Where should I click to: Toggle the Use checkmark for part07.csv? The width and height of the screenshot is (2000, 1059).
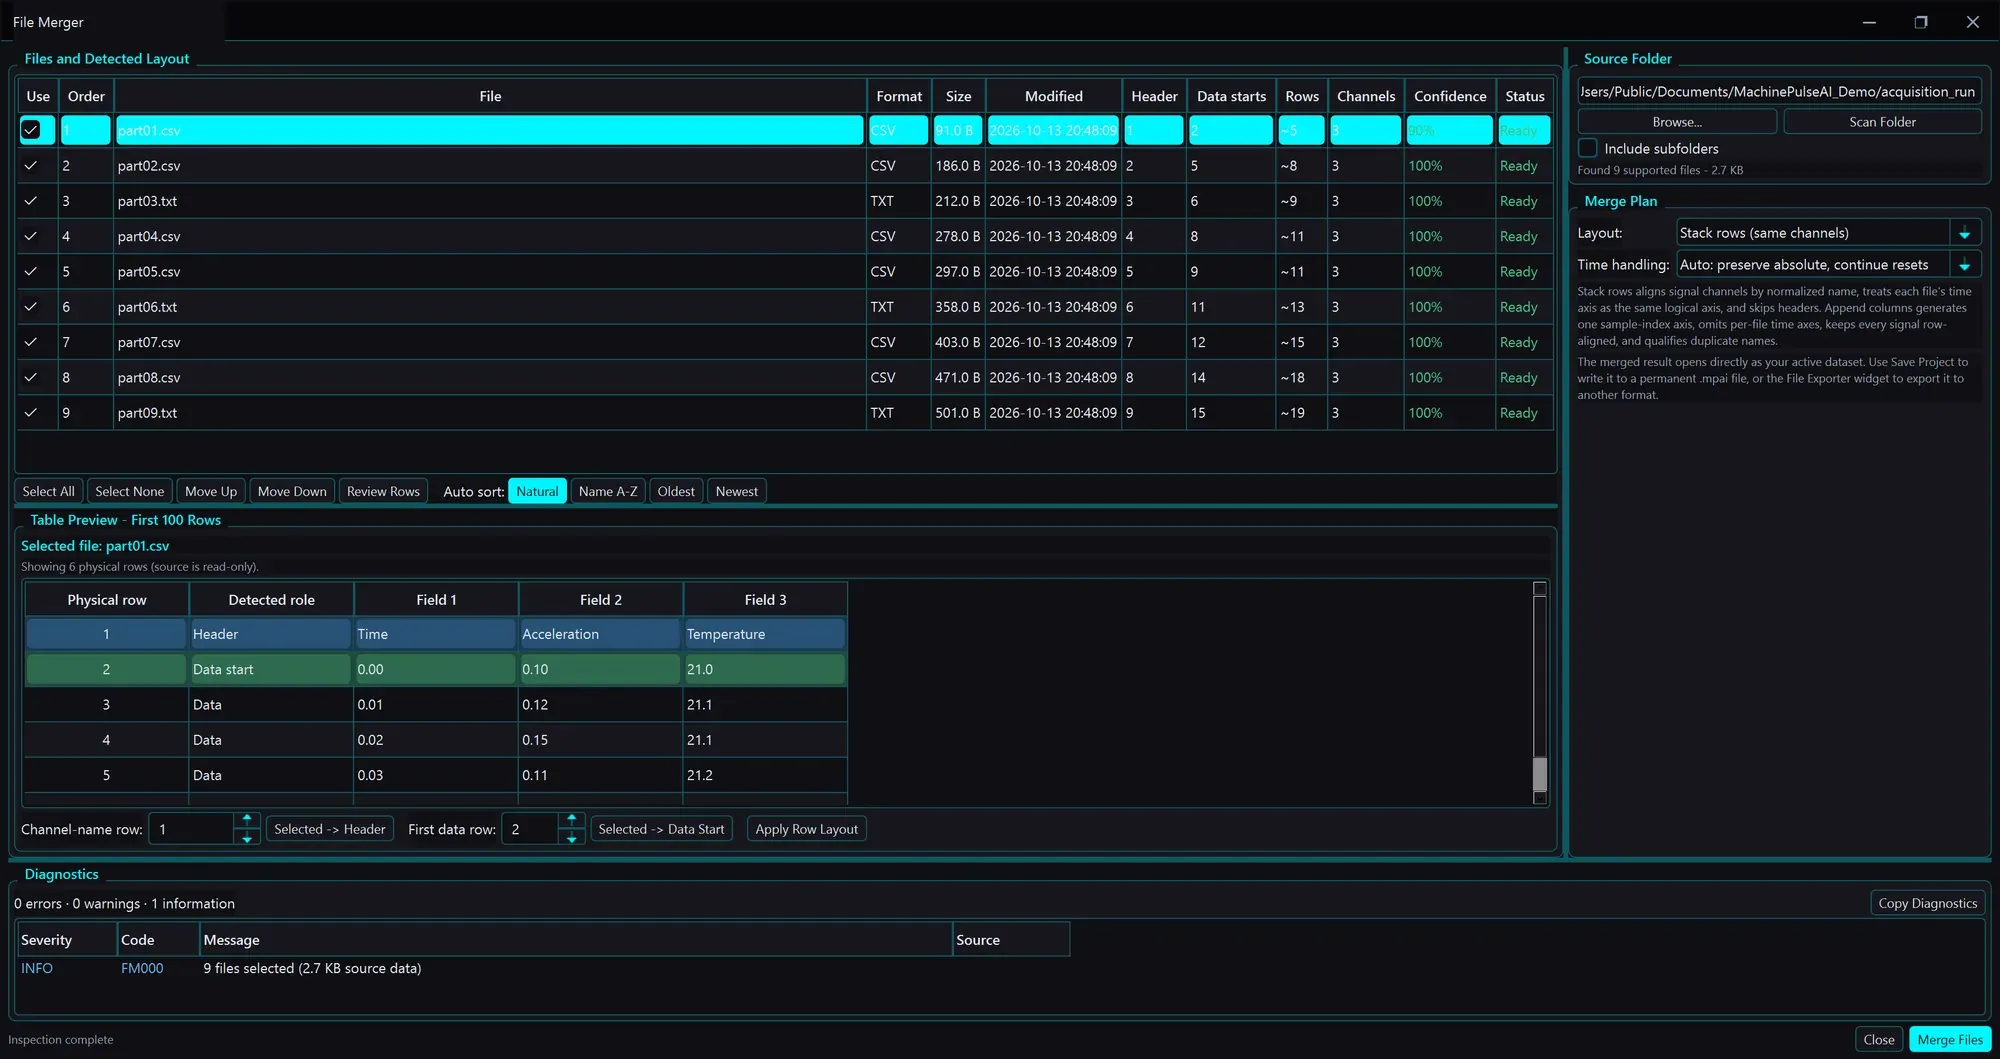pos(31,342)
